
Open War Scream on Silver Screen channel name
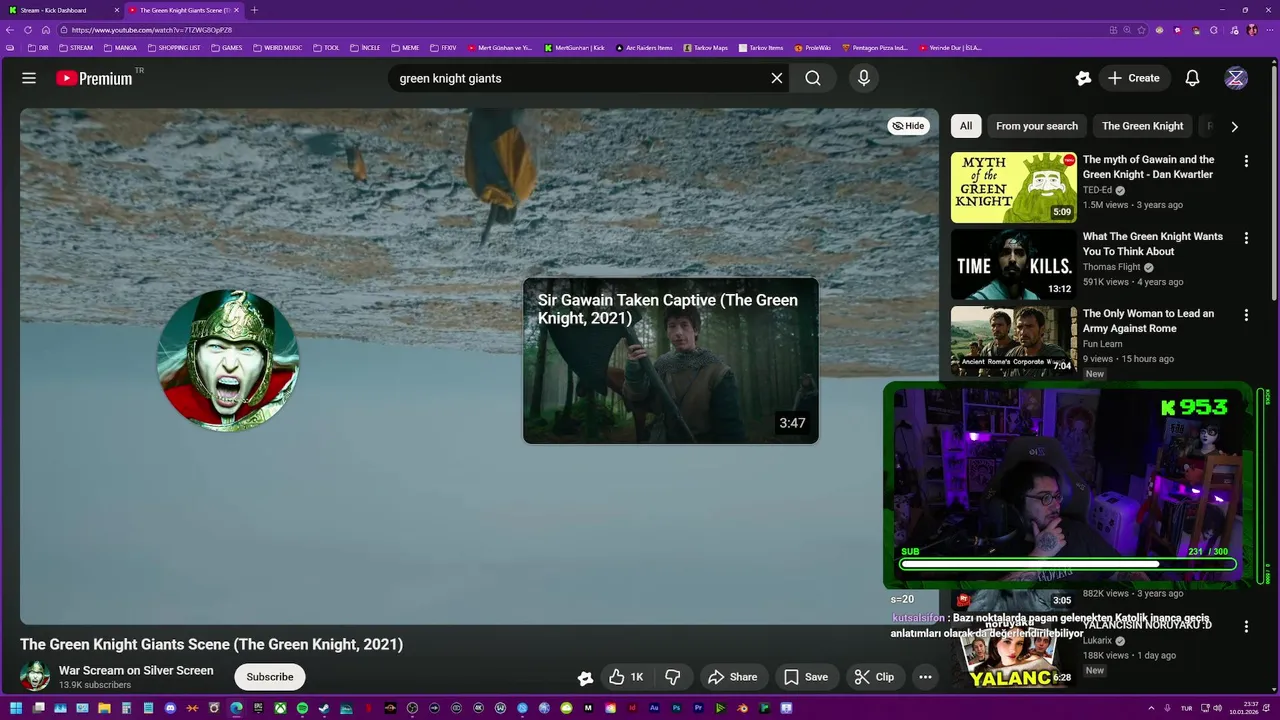click(136, 671)
